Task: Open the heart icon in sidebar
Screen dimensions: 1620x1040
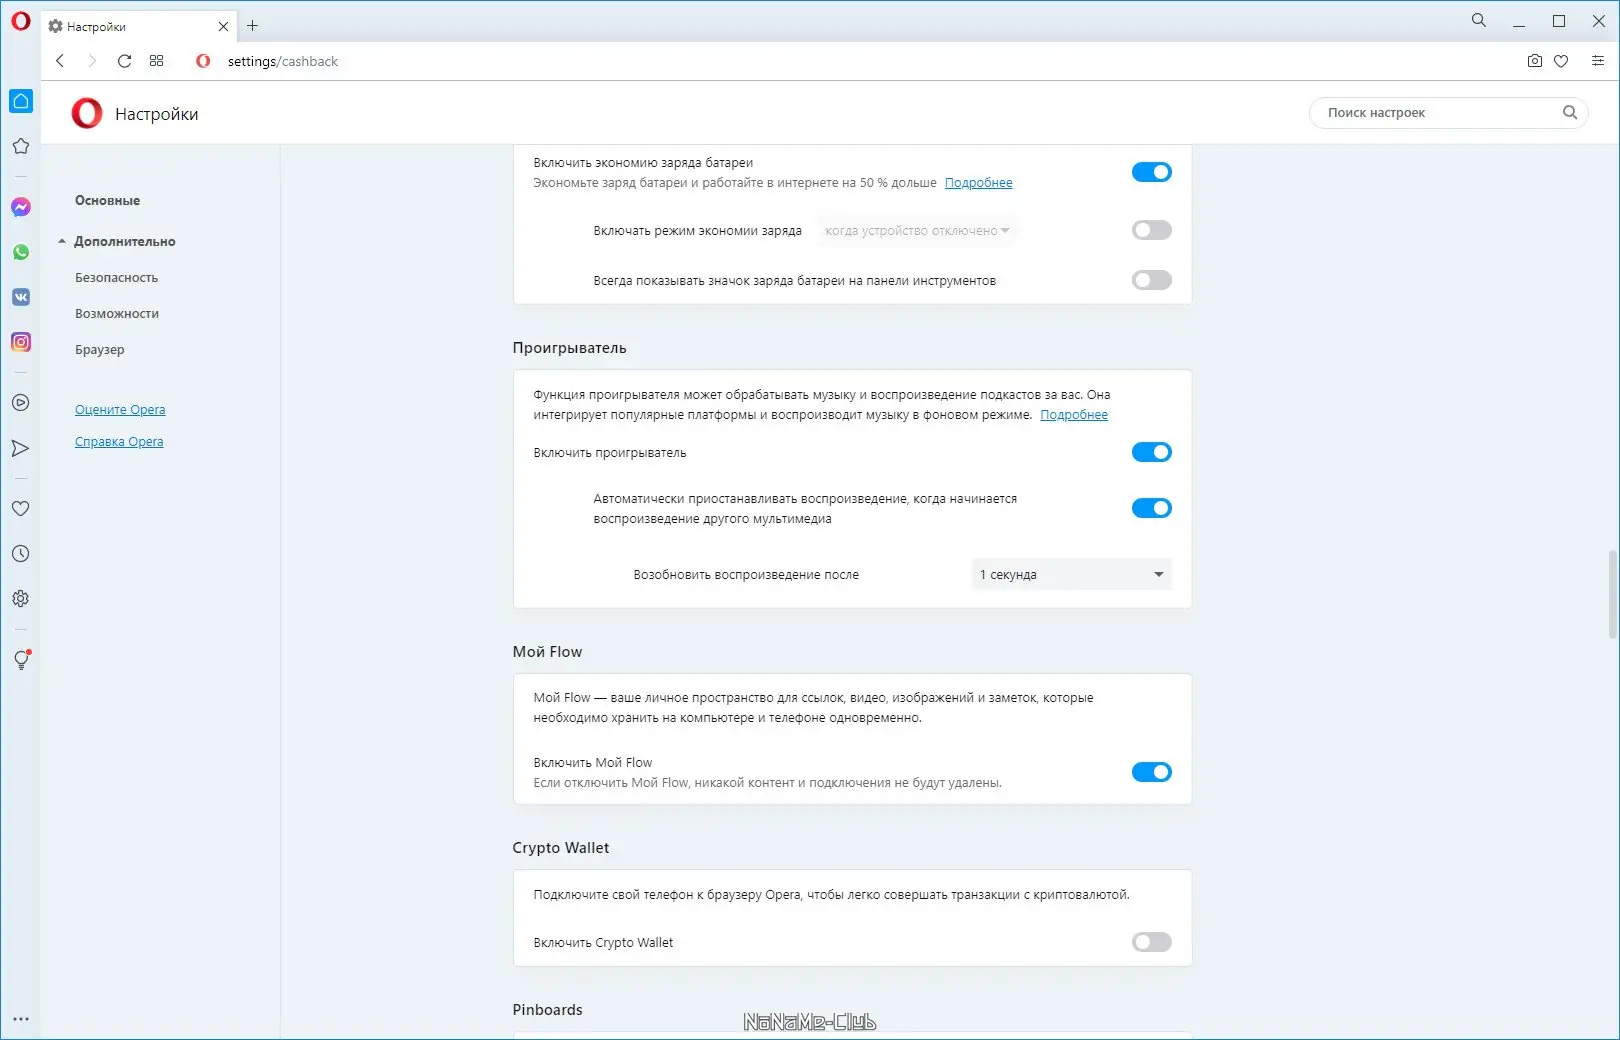Action: click(21, 508)
